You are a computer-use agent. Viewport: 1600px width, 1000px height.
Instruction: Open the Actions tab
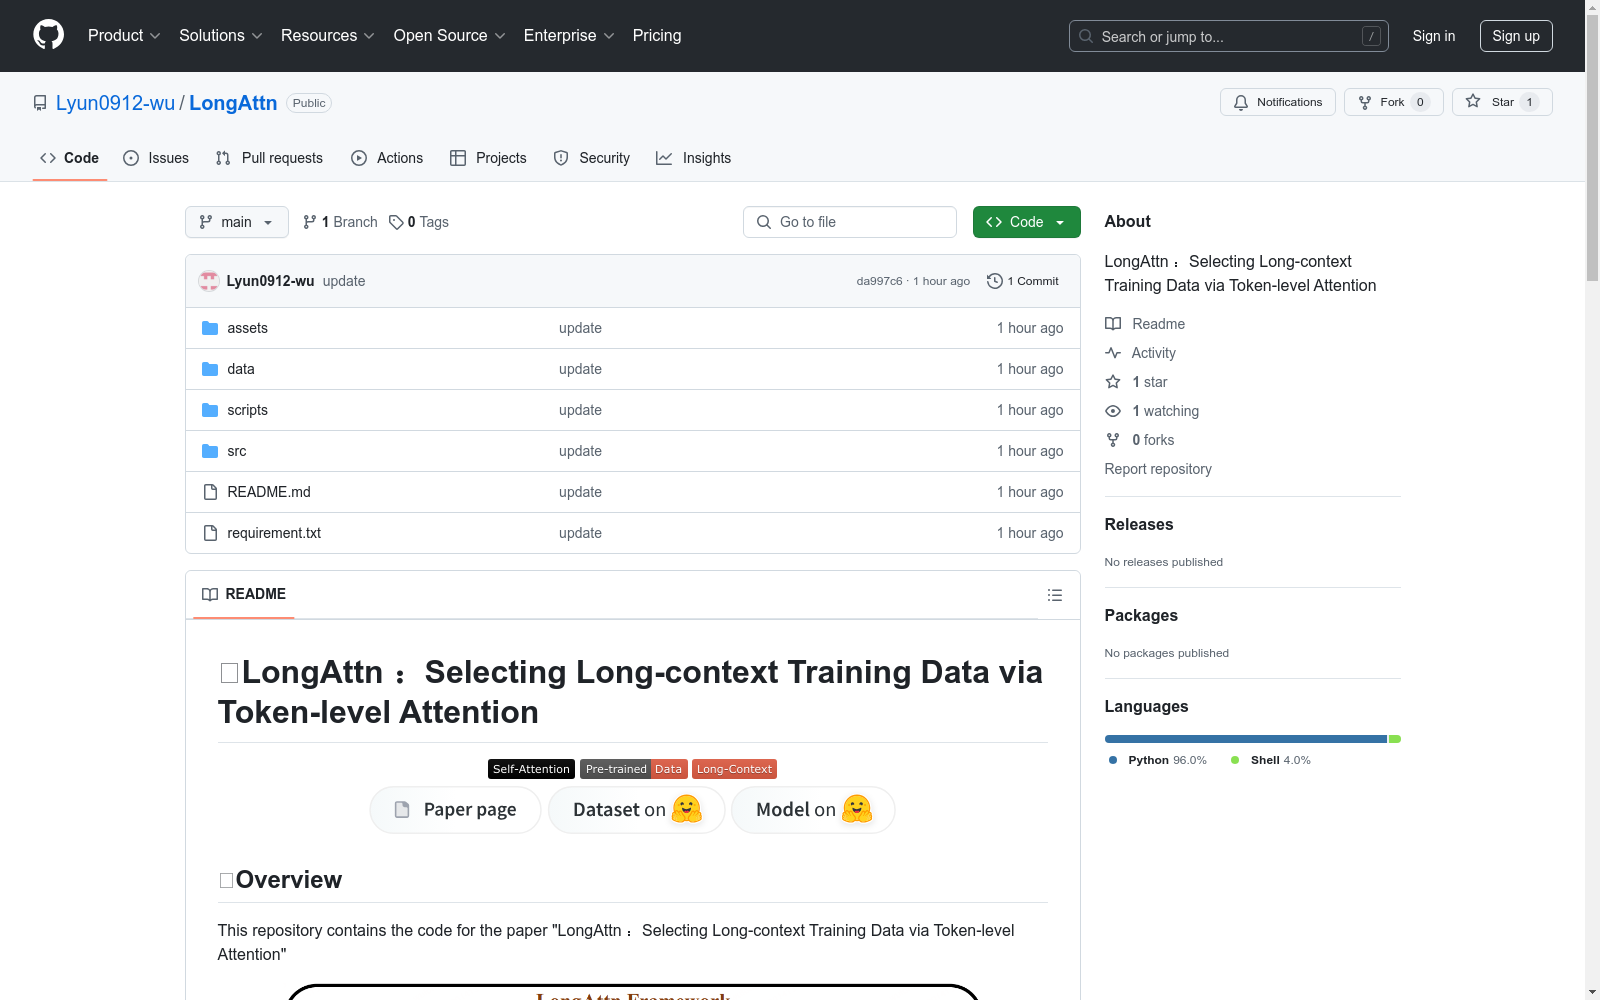point(387,158)
